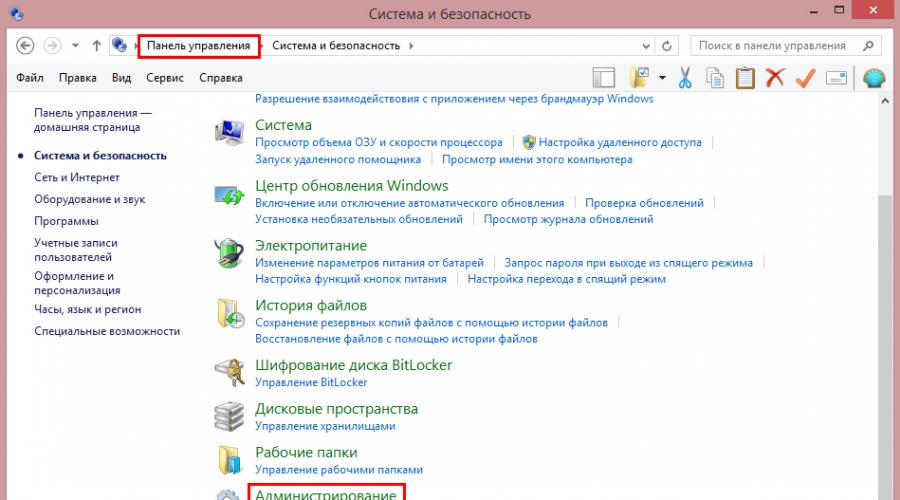Open the Вид menu
This screenshot has width=900, height=500.
coord(121,77)
